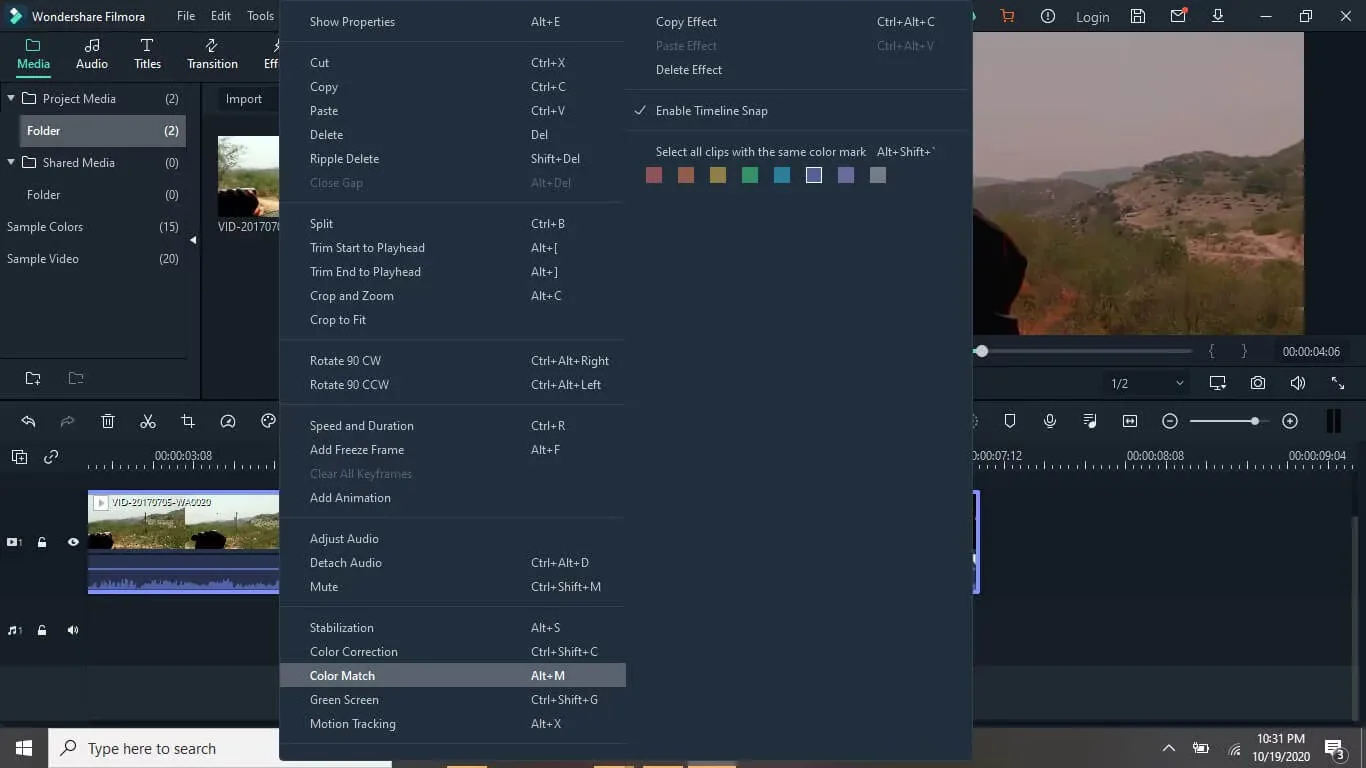This screenshot has height=768, width=1366.
Task: Take a snapshot with the camera icon under preview
Action: [1257, 382]
